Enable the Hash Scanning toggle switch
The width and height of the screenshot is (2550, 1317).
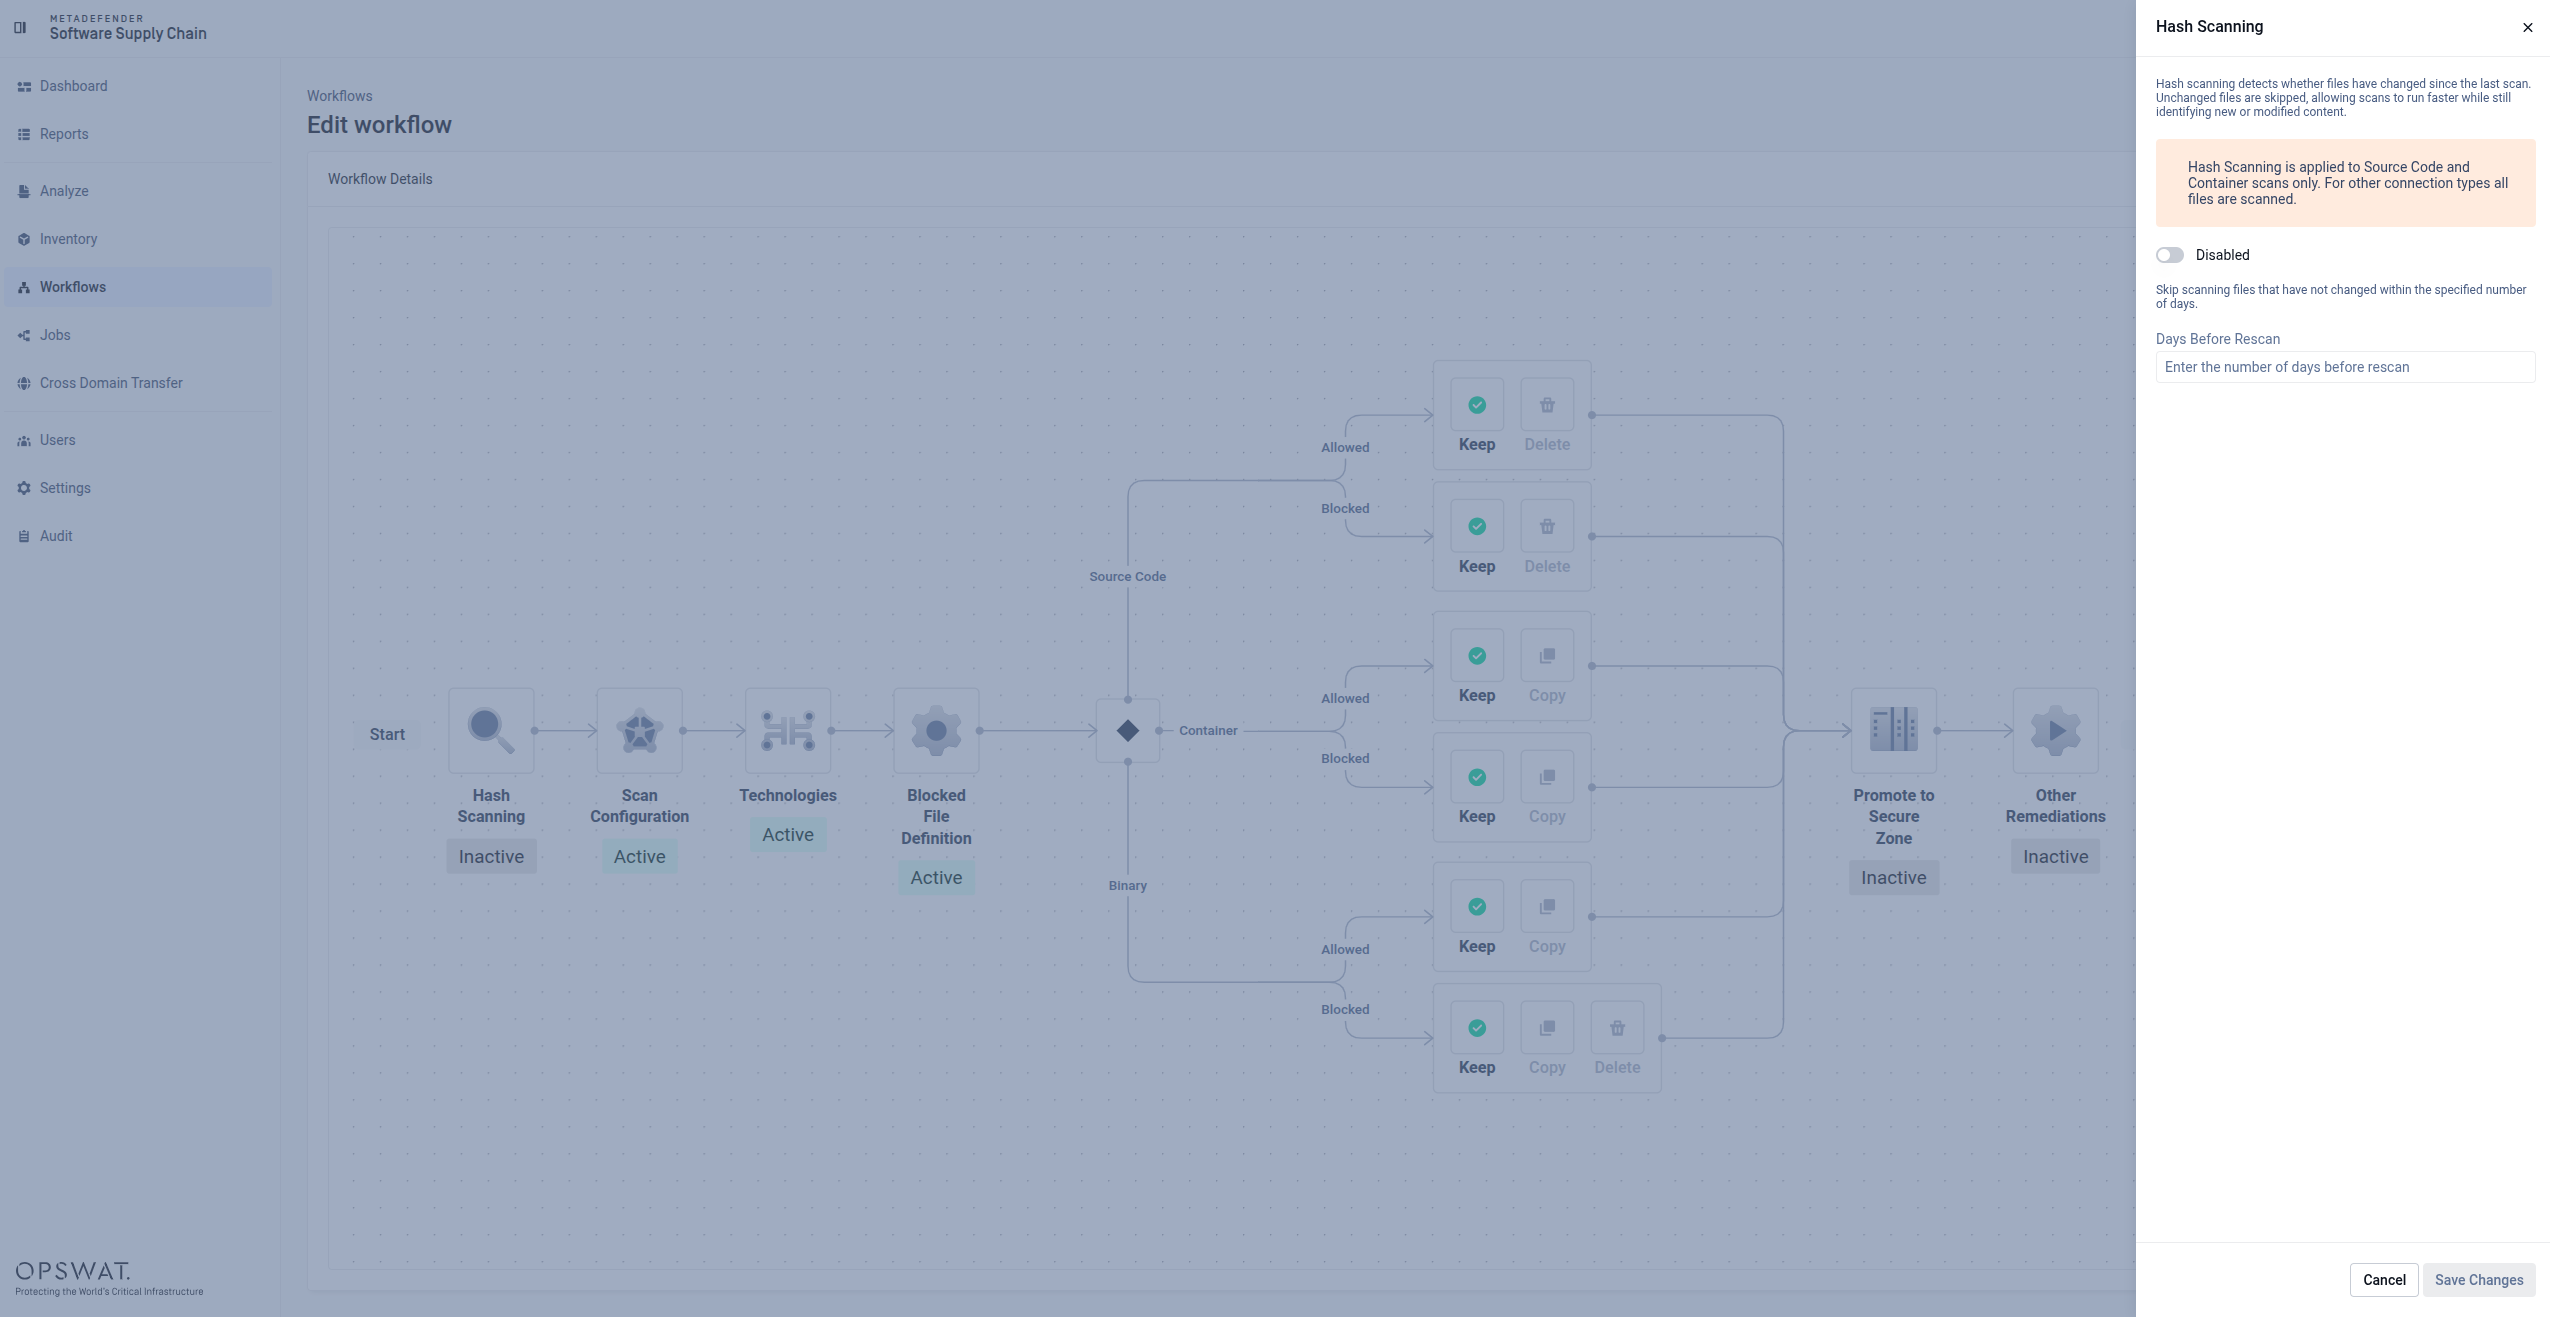point(2170,255)
